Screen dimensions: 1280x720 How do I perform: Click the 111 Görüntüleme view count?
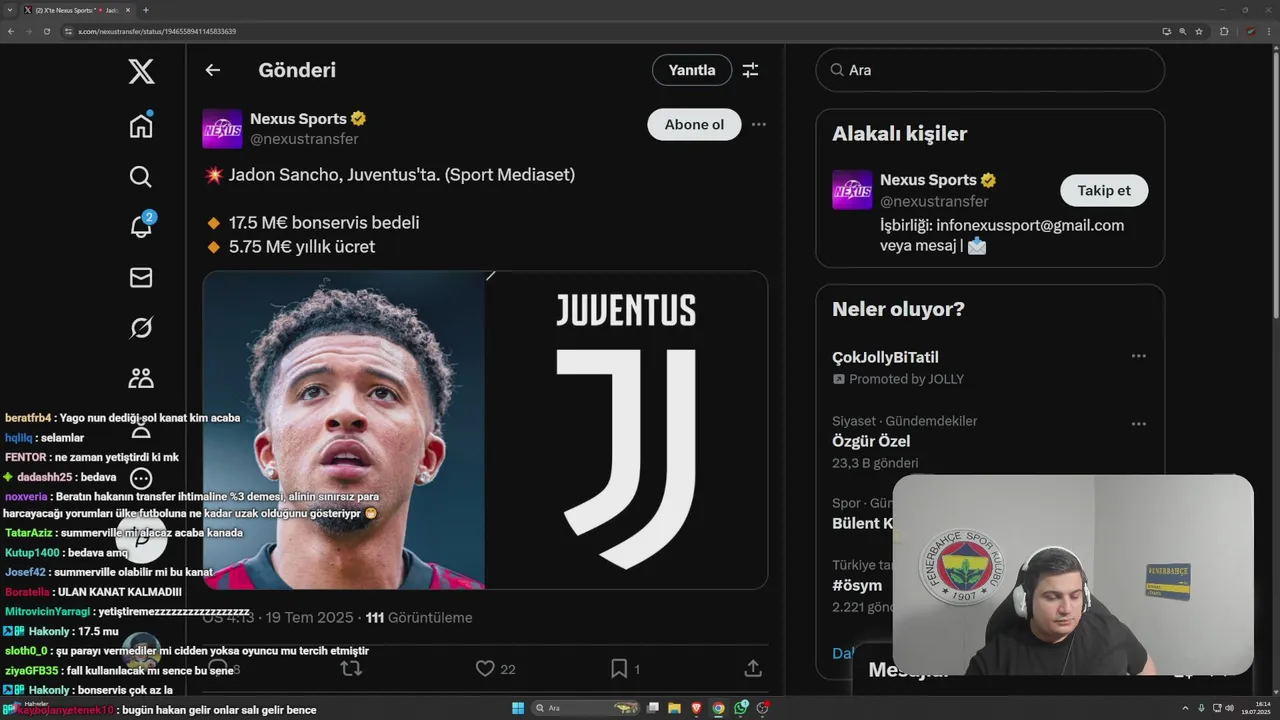point(419,618)
